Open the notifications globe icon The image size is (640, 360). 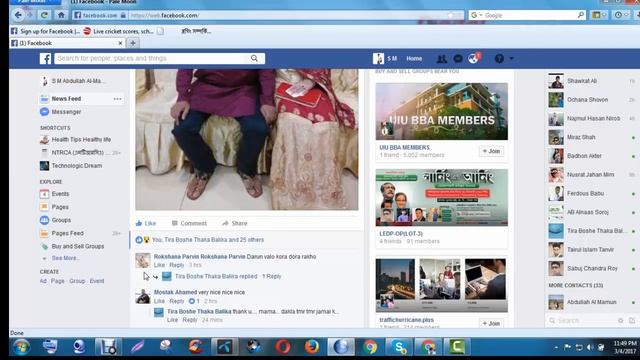[473, 59]
